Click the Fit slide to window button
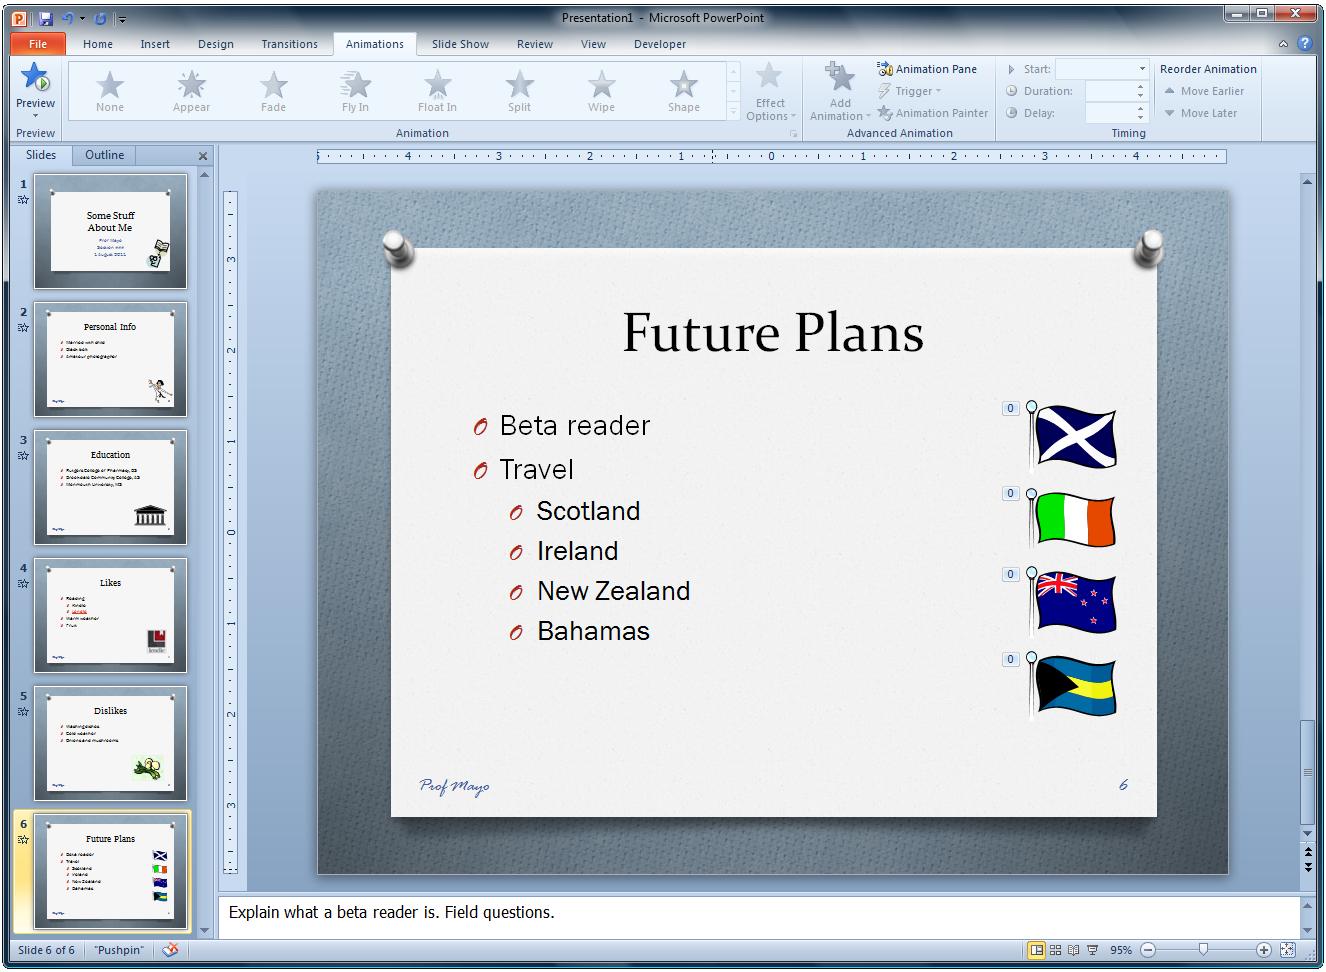The image size is (1326, 972). [1287, 949]
